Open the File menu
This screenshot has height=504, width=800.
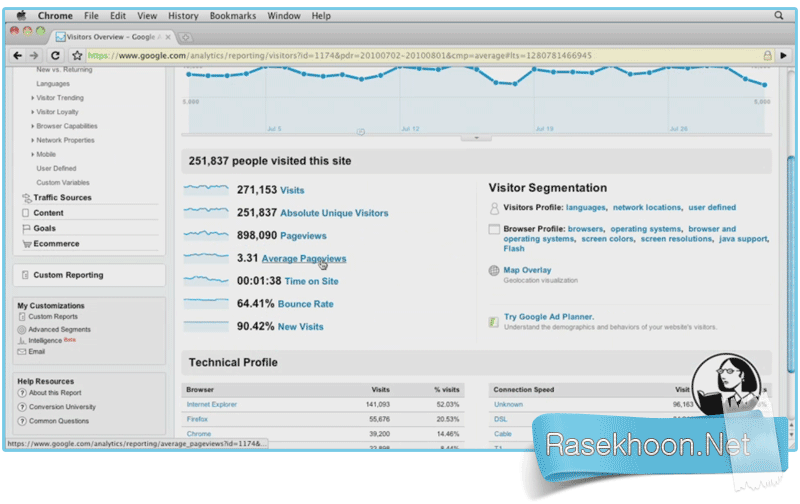(91, 16)
